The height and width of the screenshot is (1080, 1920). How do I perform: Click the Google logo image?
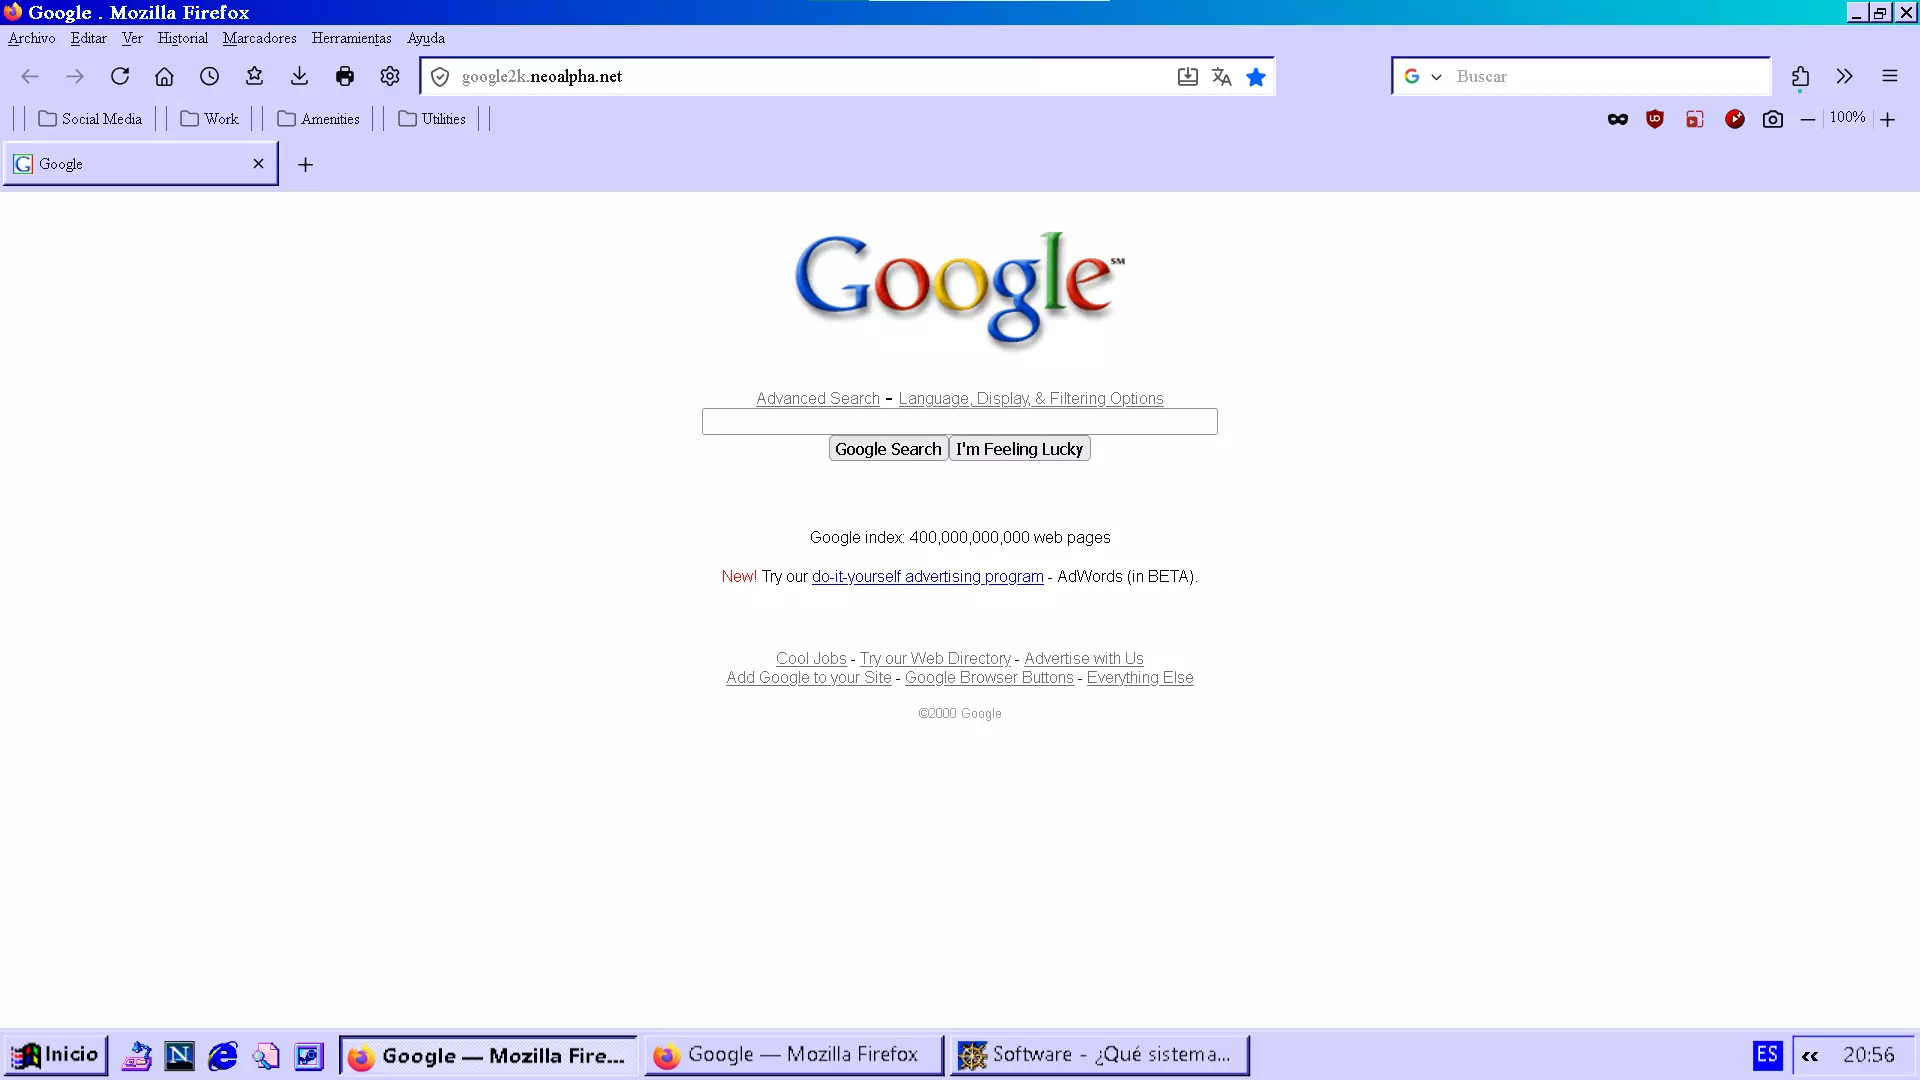tap(960, 289)
